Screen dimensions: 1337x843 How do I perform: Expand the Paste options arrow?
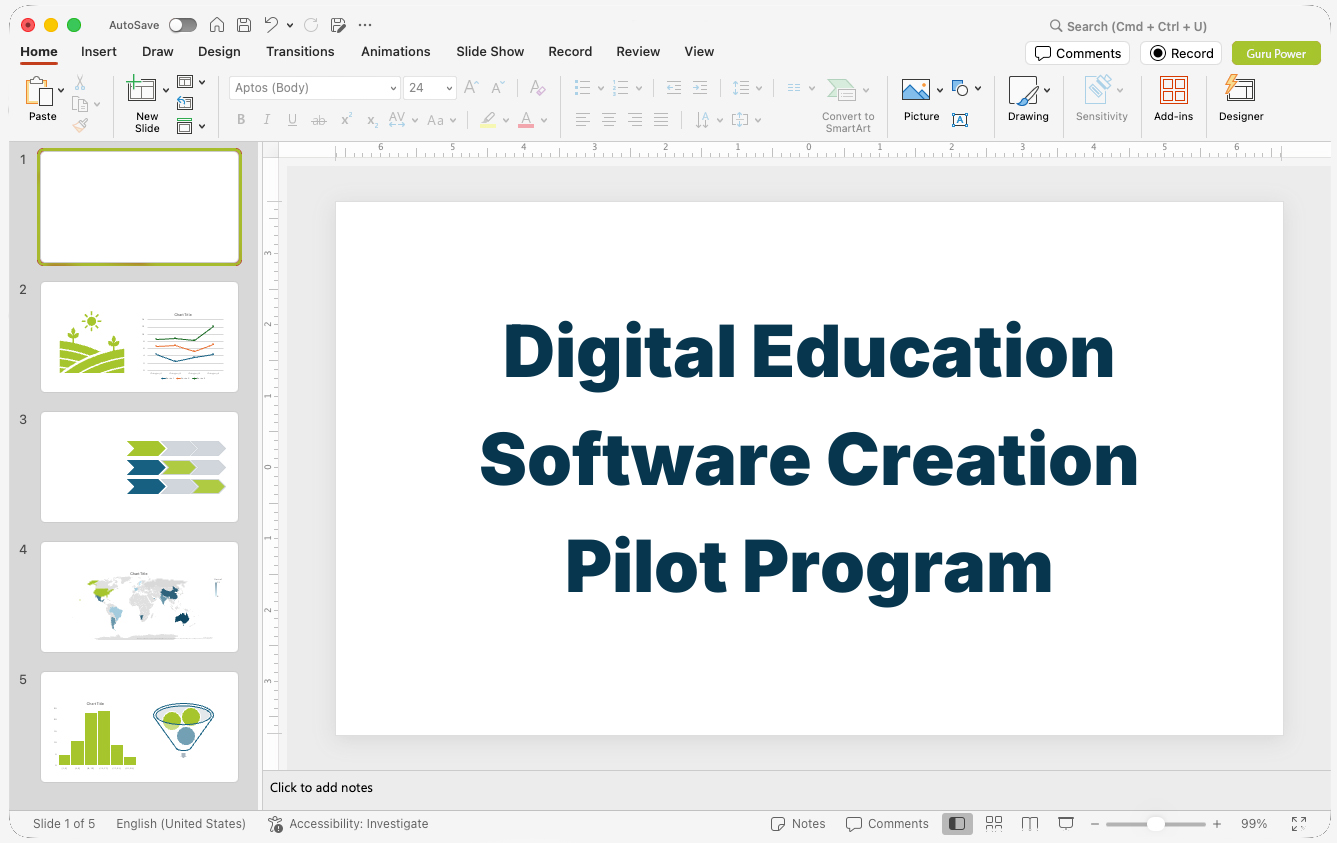pyautogui.click(x=61, y=90)
